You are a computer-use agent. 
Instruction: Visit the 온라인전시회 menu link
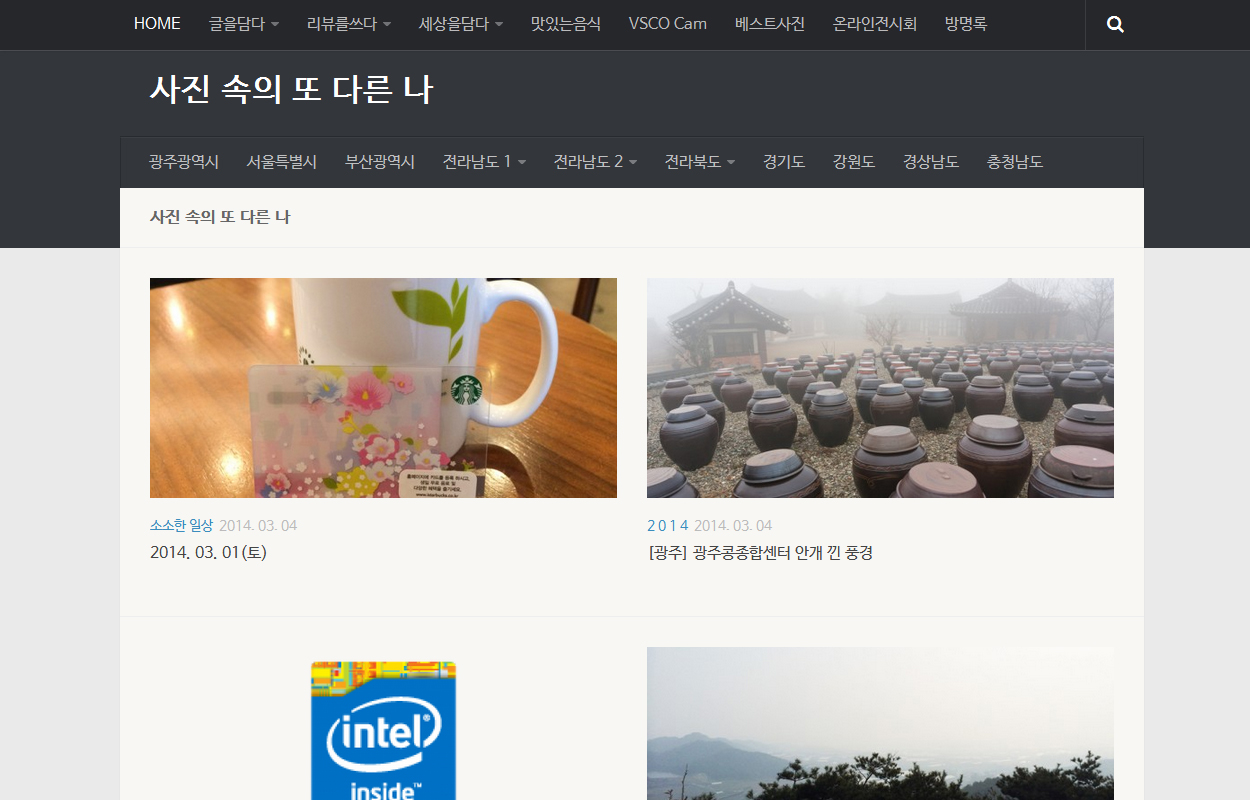[874, 24]
